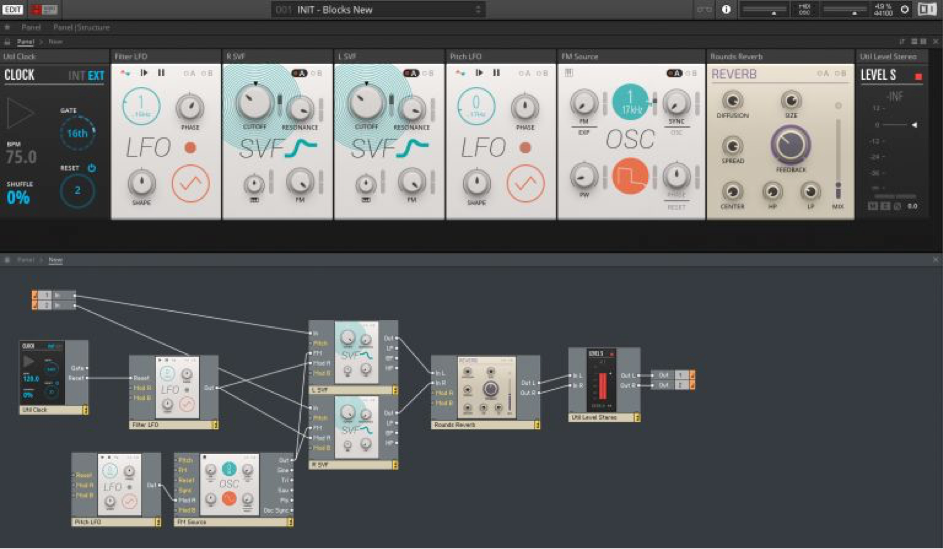
Task: Click the Filter LFO waveform shape icon
Action: coord(190,183)
